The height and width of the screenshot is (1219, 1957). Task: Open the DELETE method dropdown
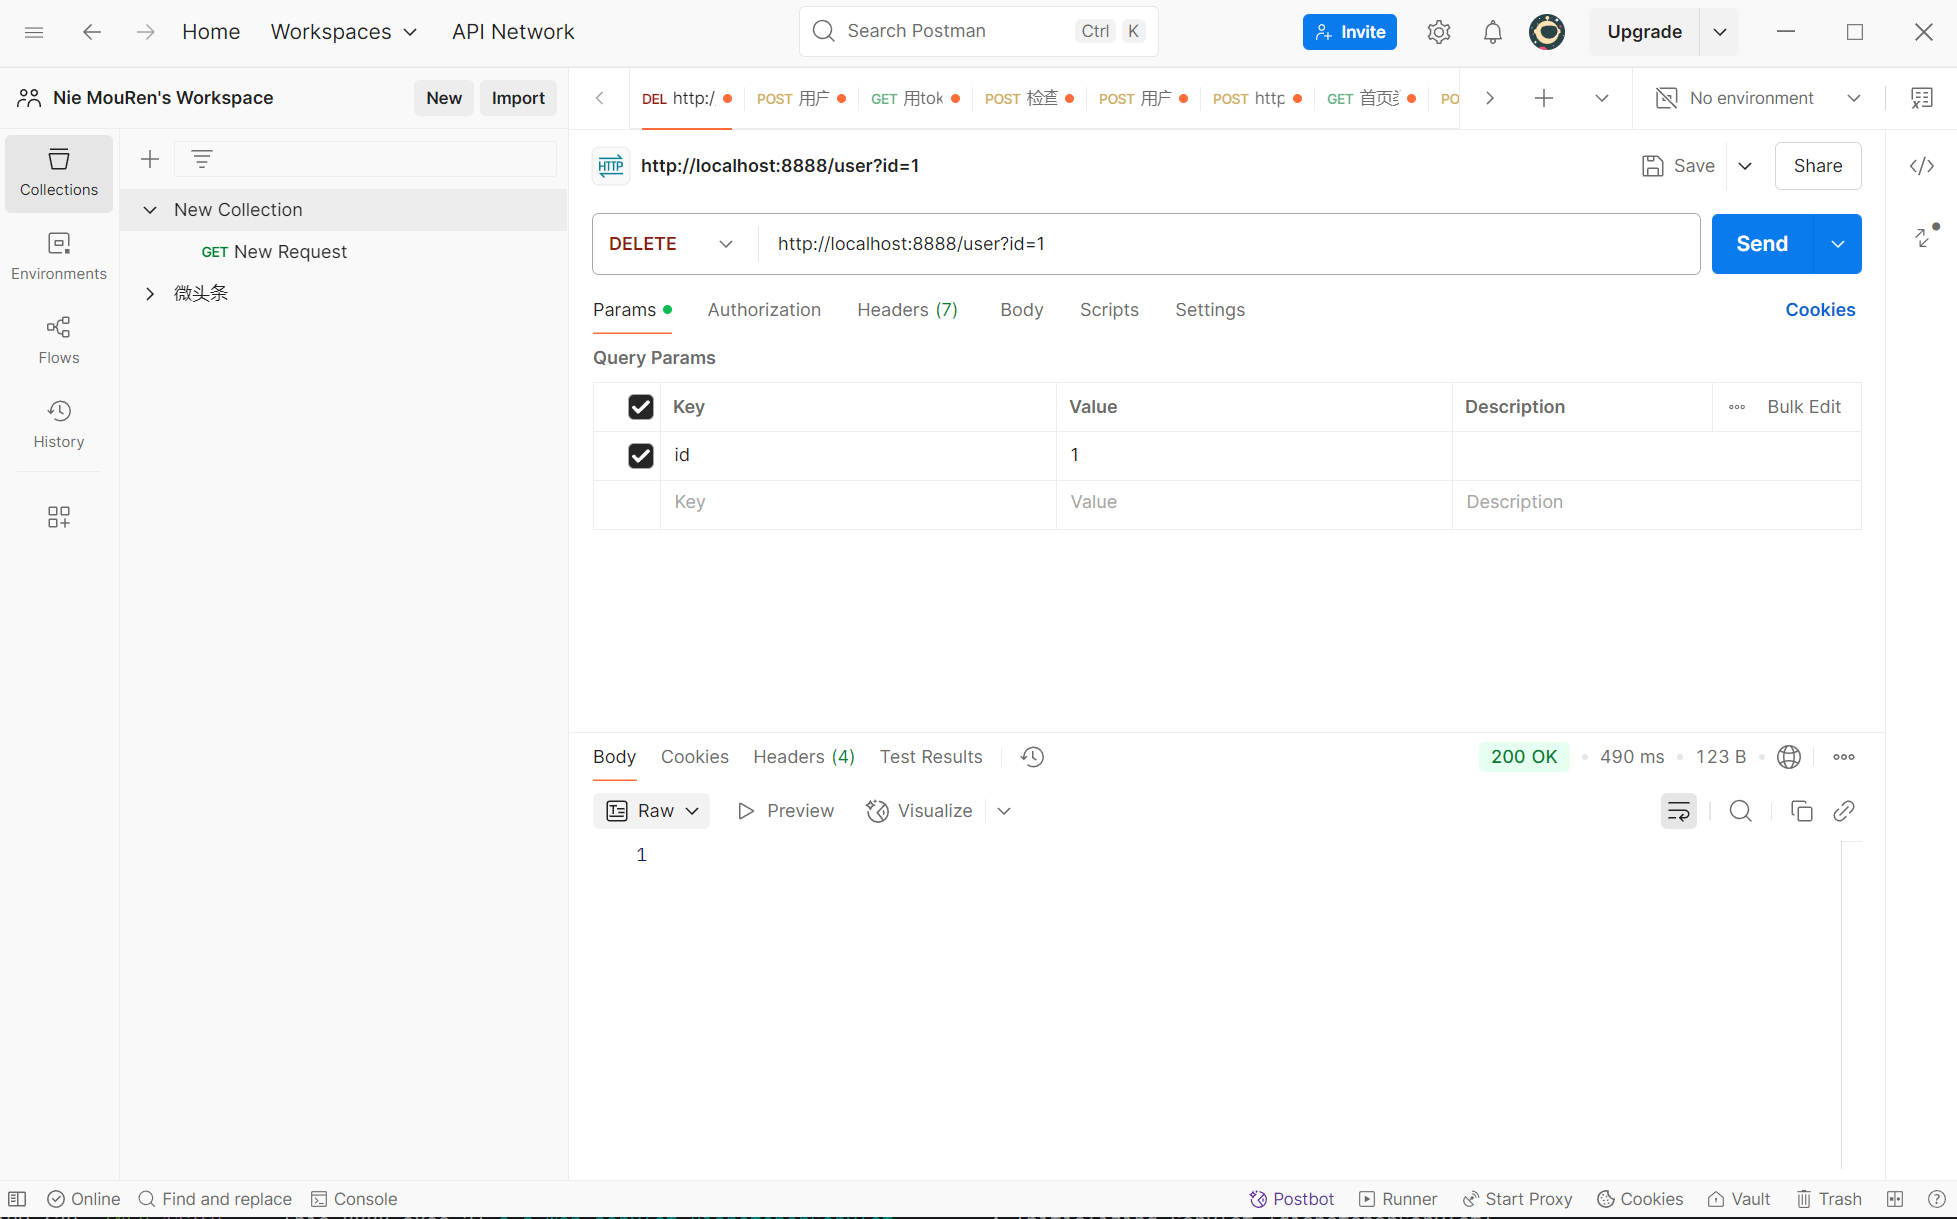coord(671,244)
